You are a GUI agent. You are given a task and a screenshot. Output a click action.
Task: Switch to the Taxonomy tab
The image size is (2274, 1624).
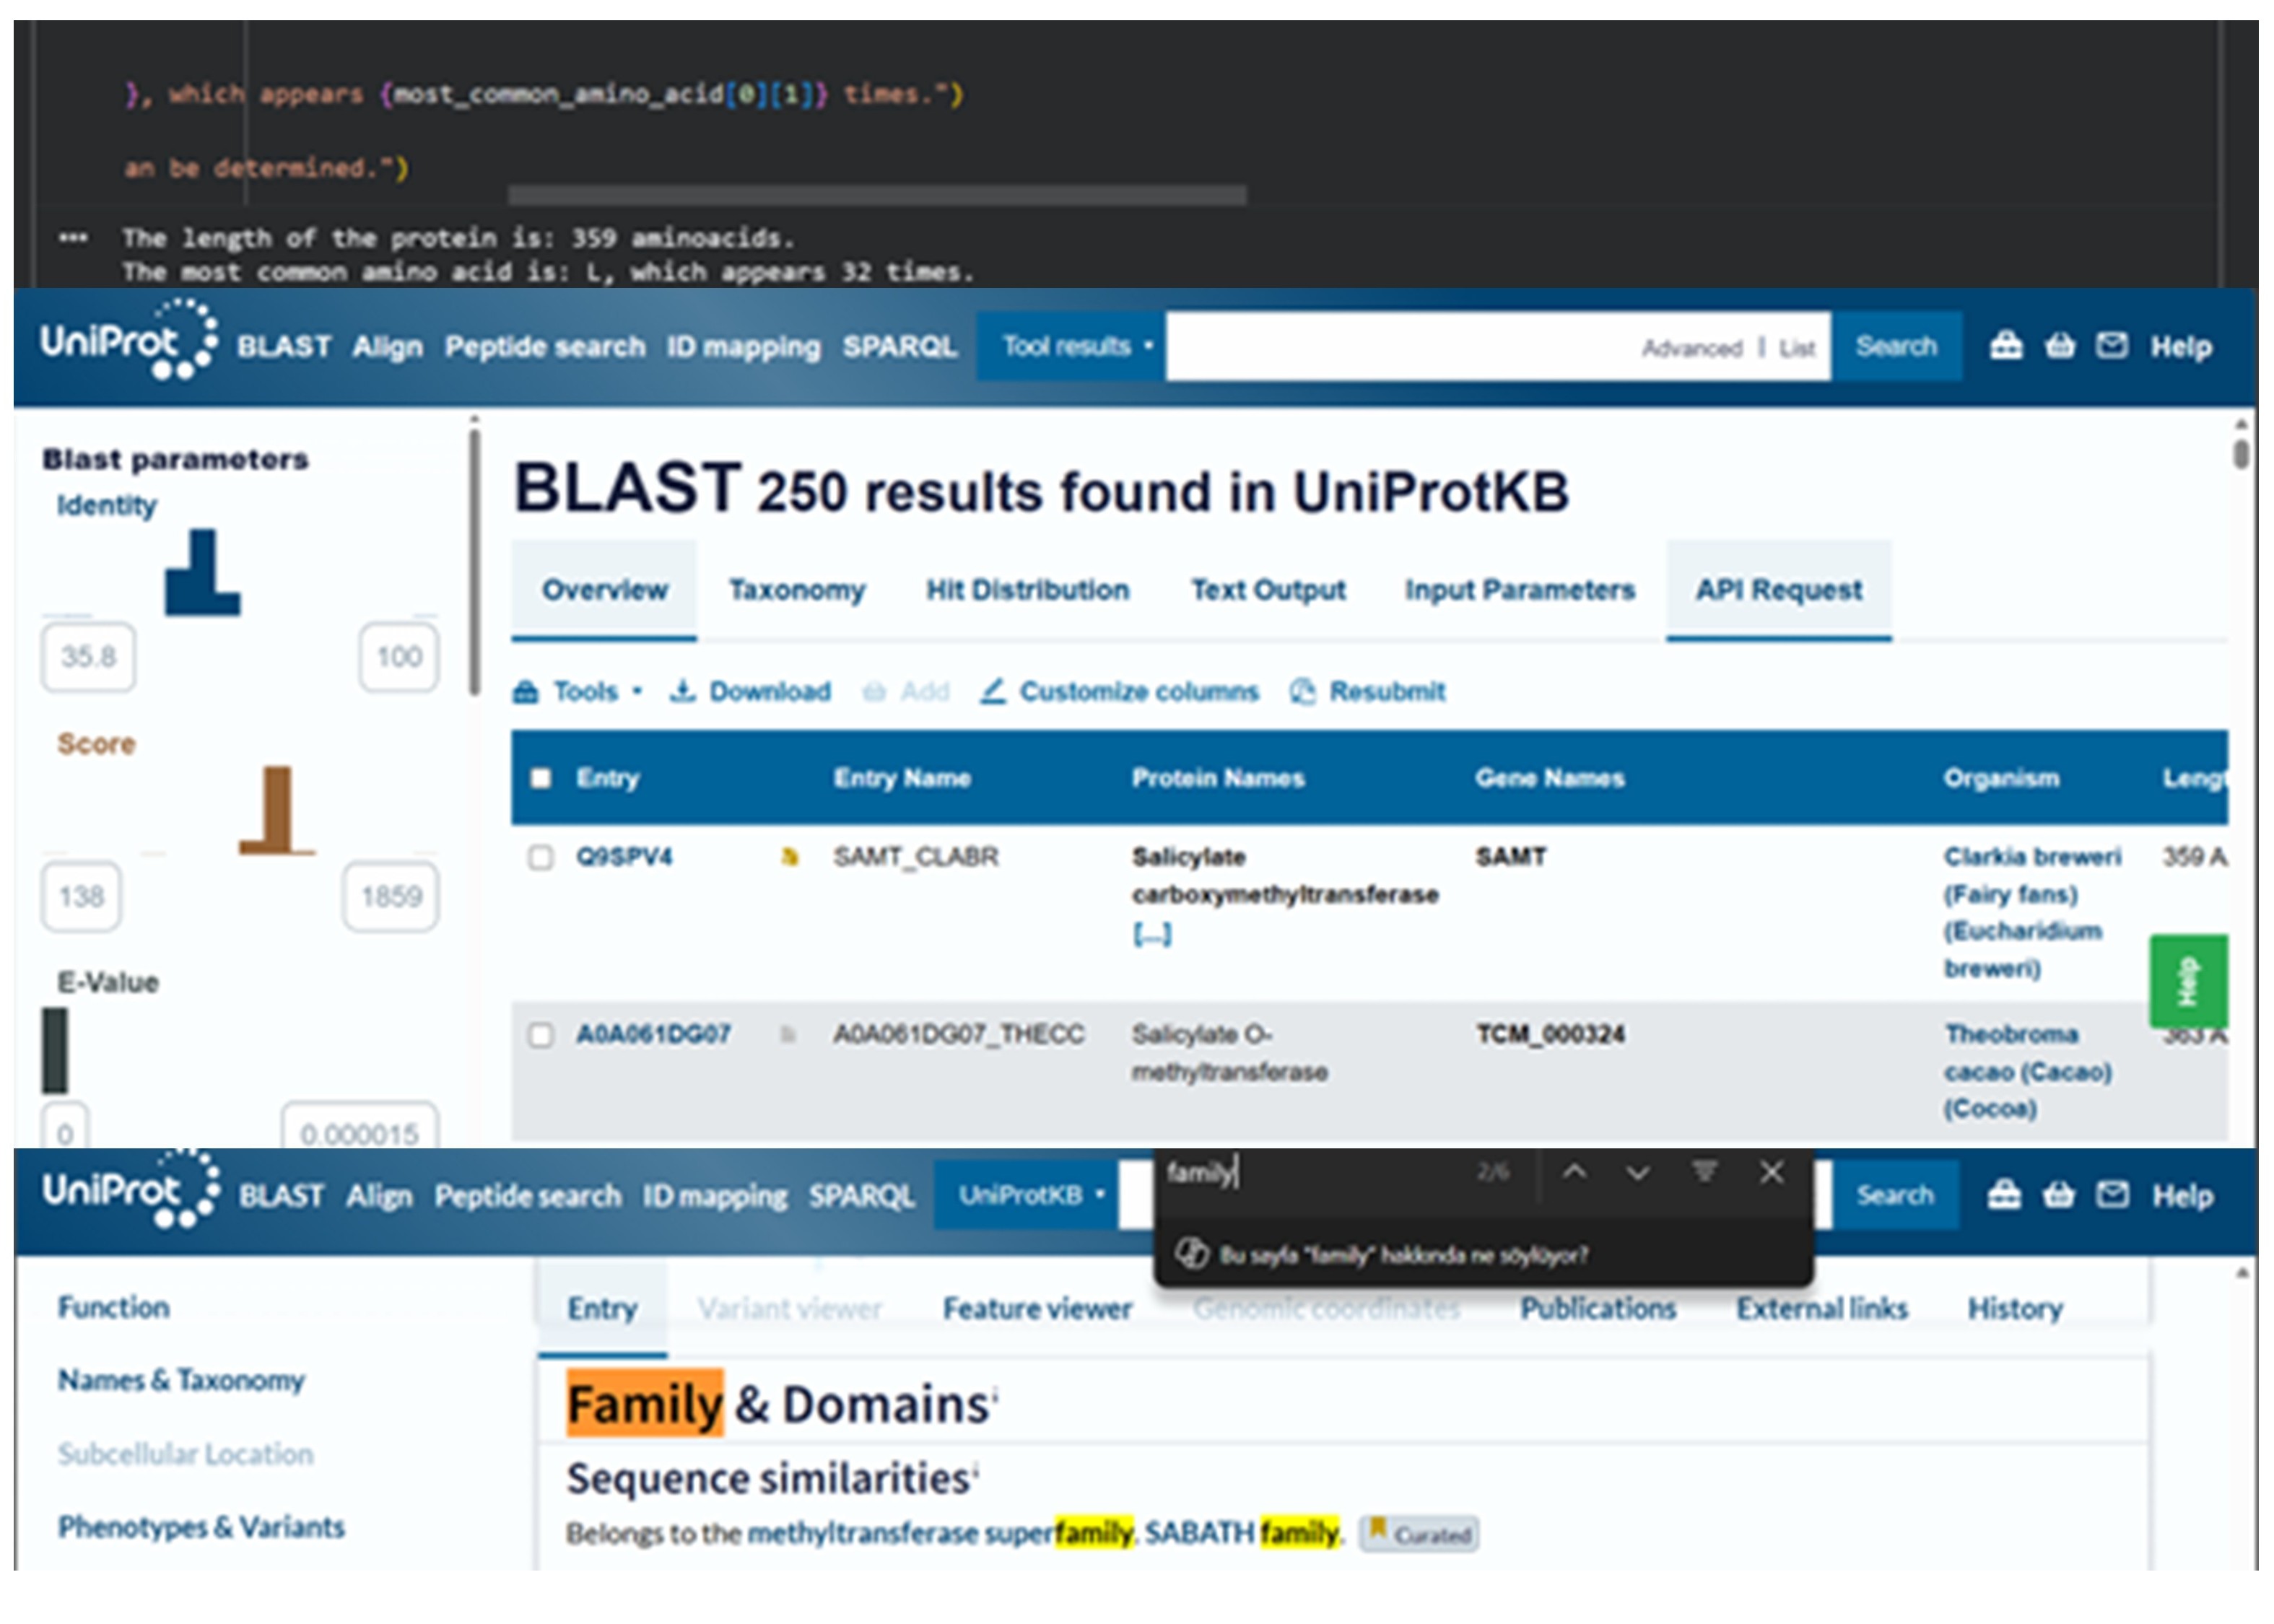(796, 590)
